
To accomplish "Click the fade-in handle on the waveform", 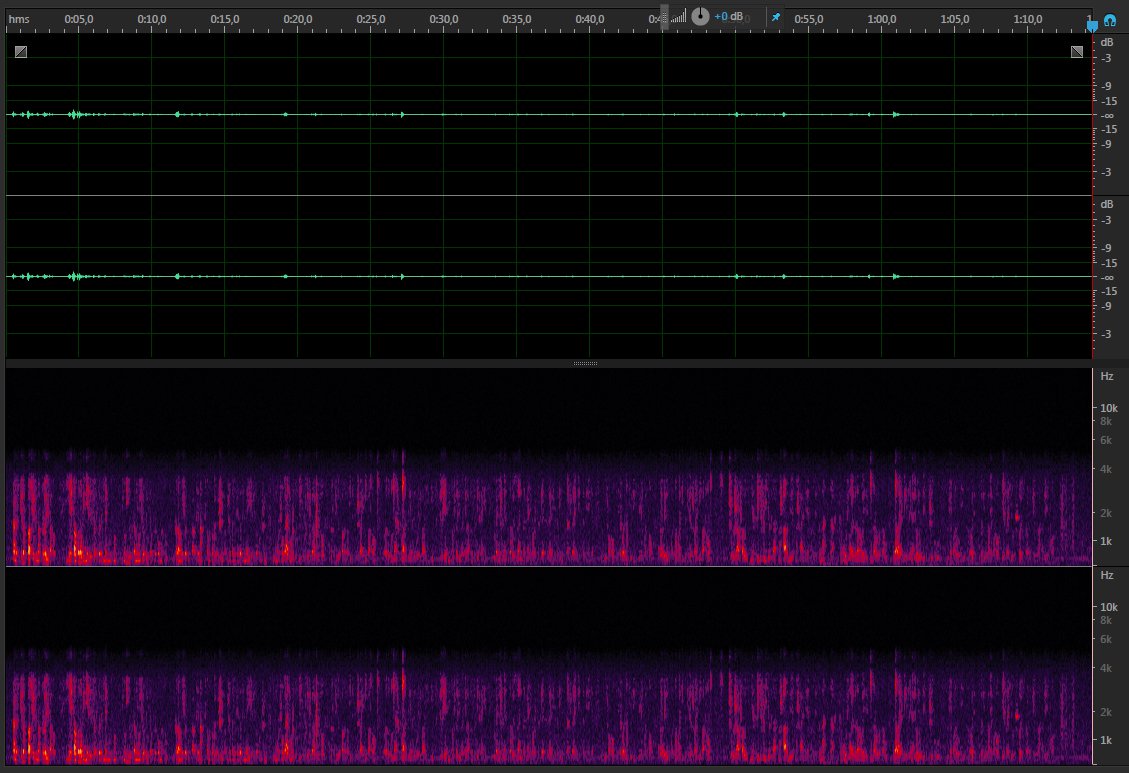I will tap(21, 52).
